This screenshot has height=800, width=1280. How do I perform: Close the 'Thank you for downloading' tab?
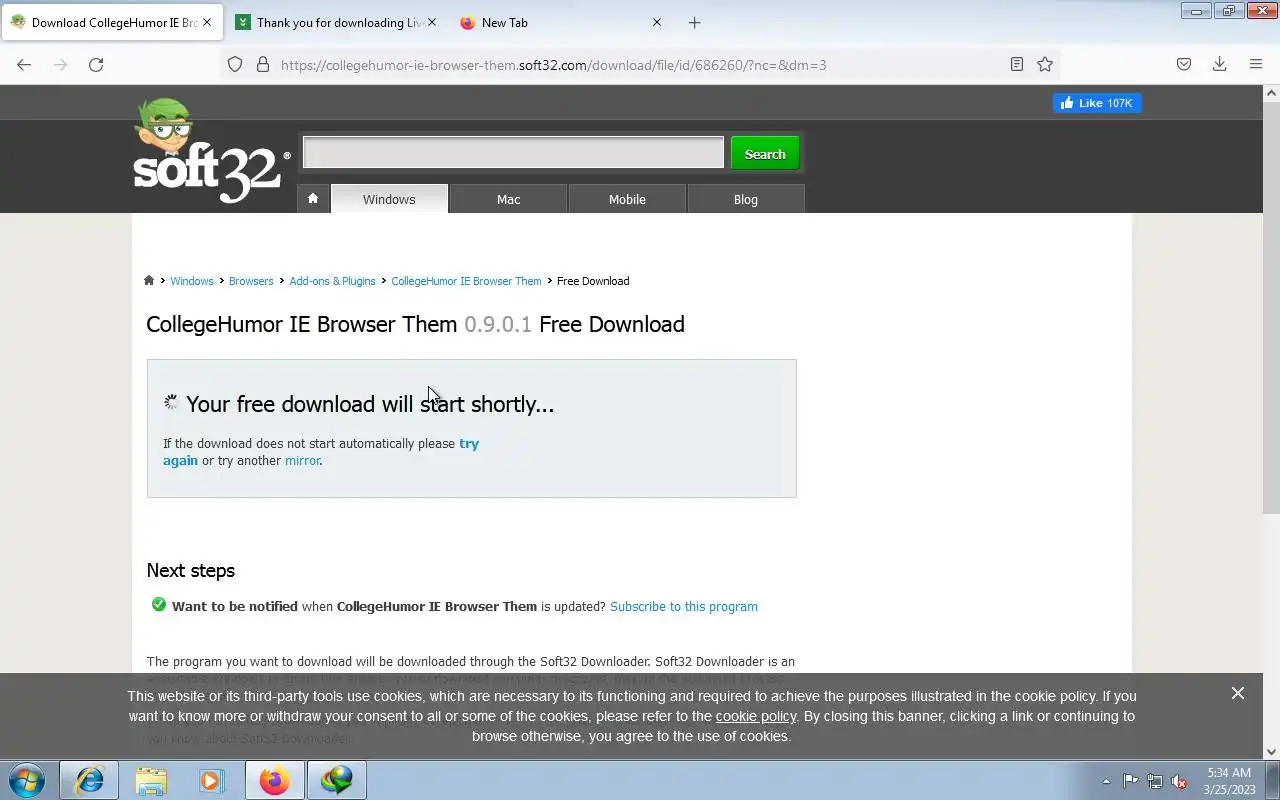[432, 22]
